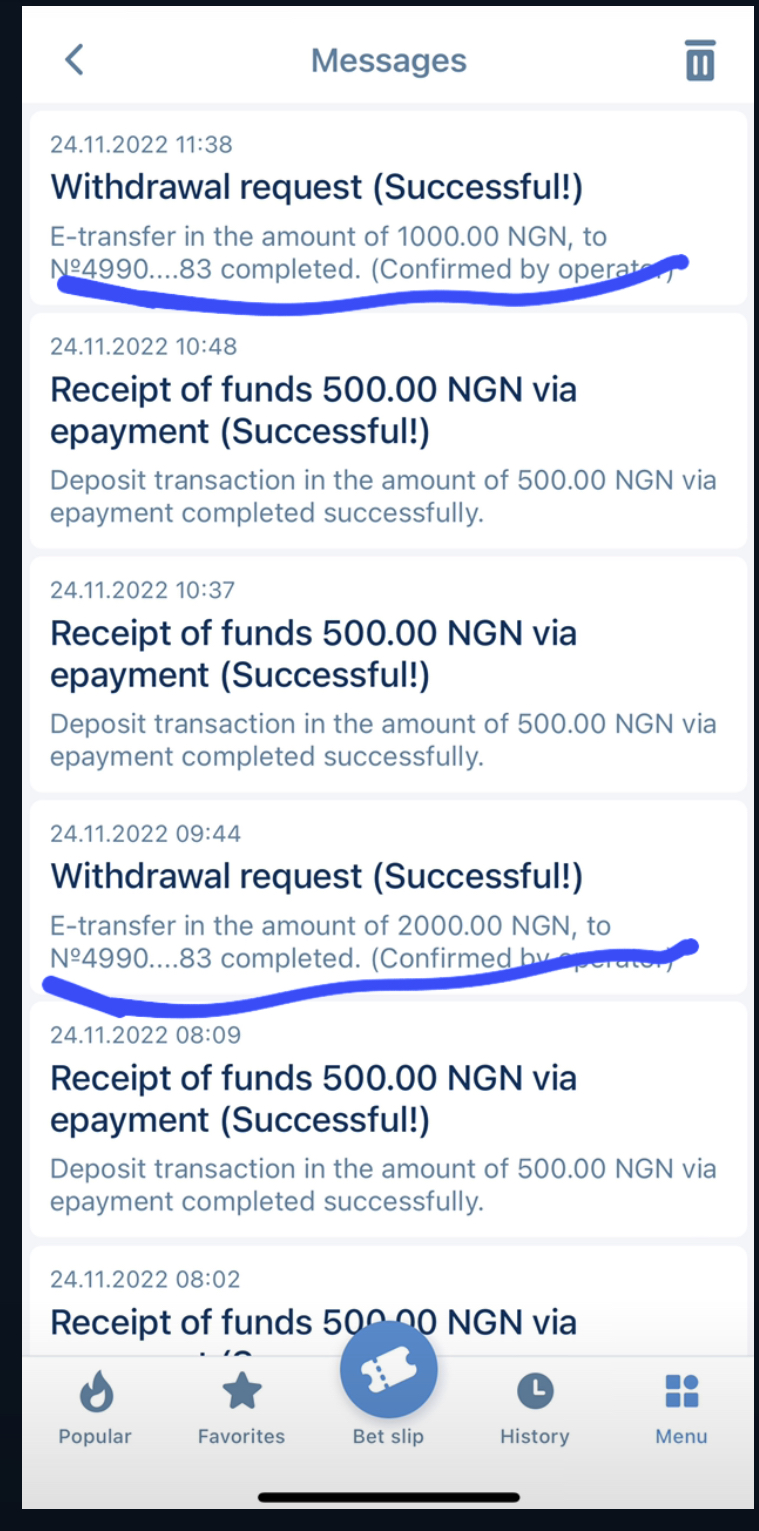The height and width of the screenshot is (1531, 759).
Task: Tap the back arrow icon
Action: click(x=74, y=59)
